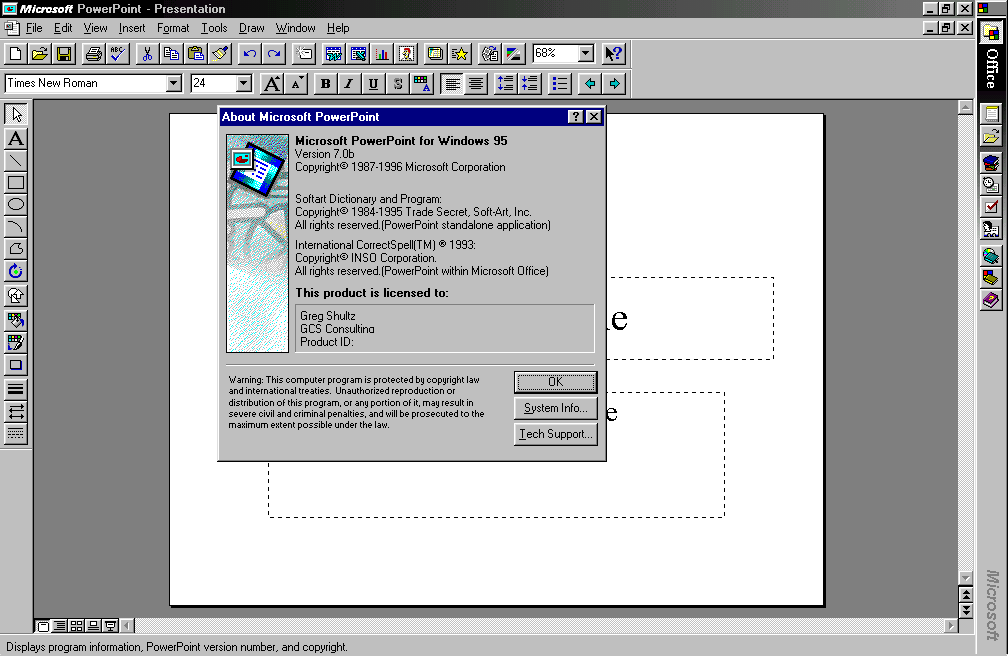
Task: Click the Demote right arrow icon
Action: click(615, 84)
